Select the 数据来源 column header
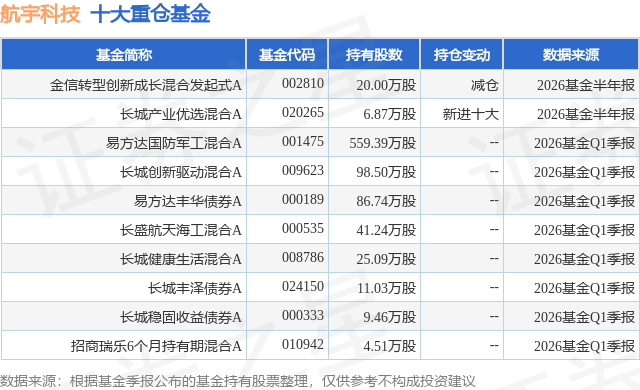This screenshot has height=390, width=640. [571, 55]
